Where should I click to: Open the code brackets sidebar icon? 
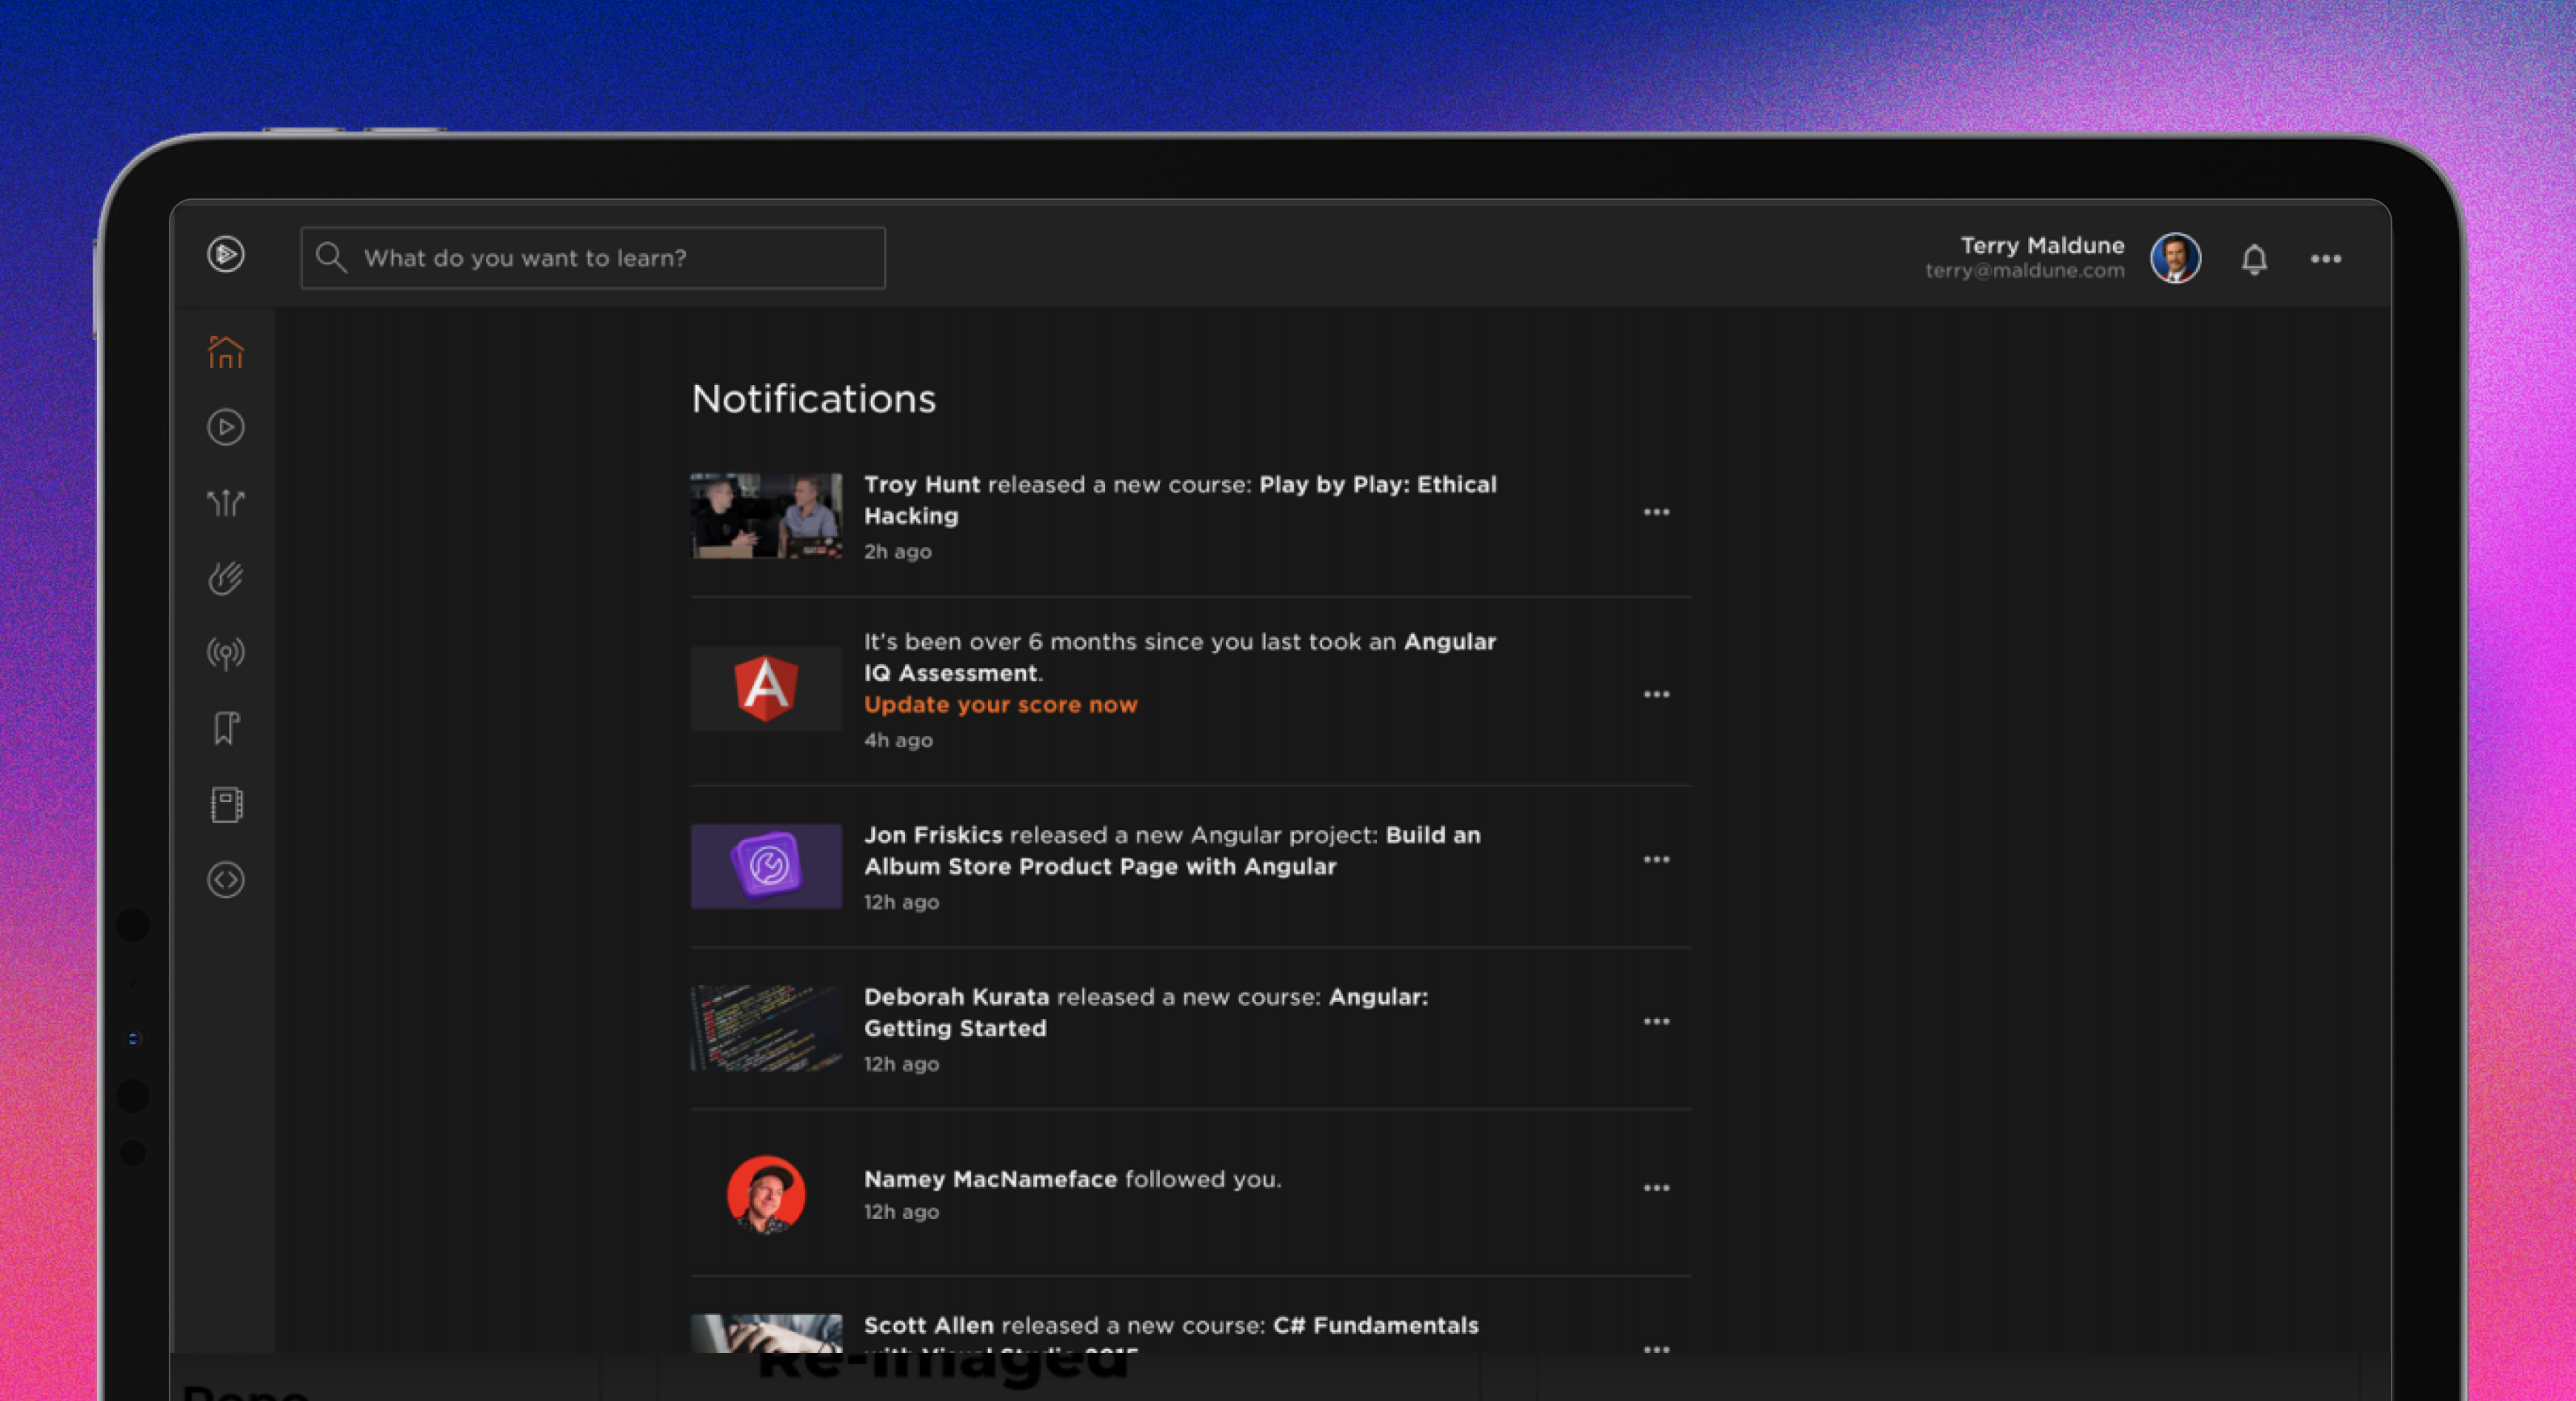point(226,880)
